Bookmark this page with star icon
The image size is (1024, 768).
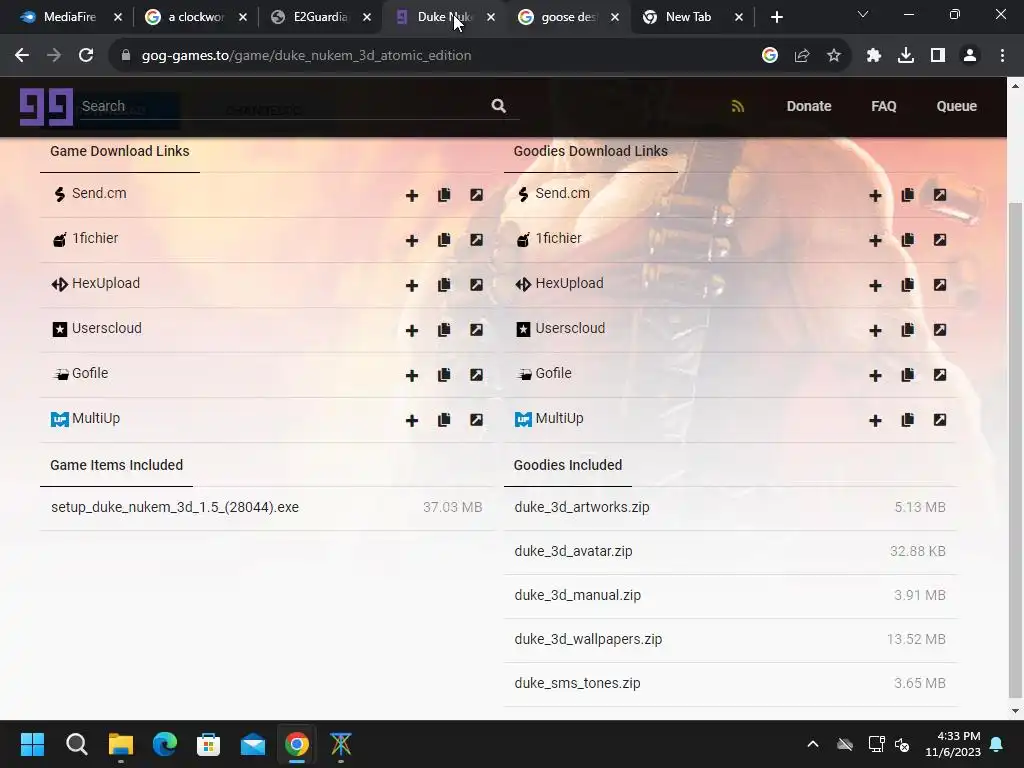834,56
